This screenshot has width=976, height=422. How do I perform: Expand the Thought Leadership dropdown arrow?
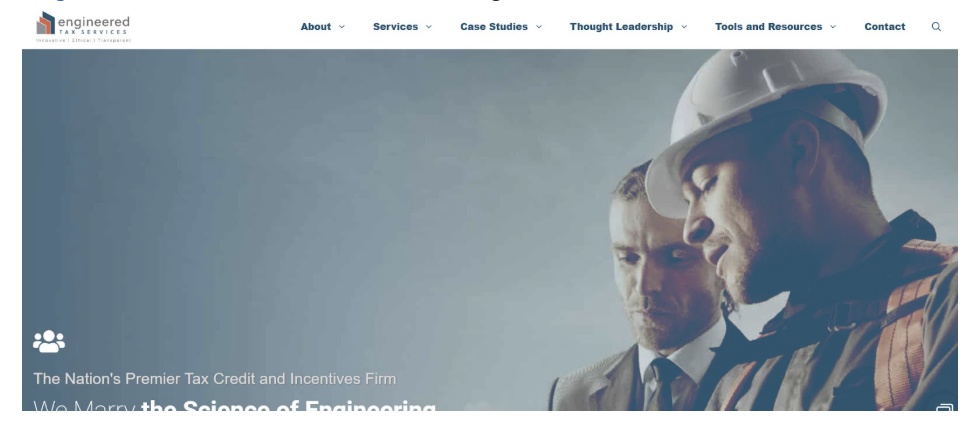coord(683,27)
